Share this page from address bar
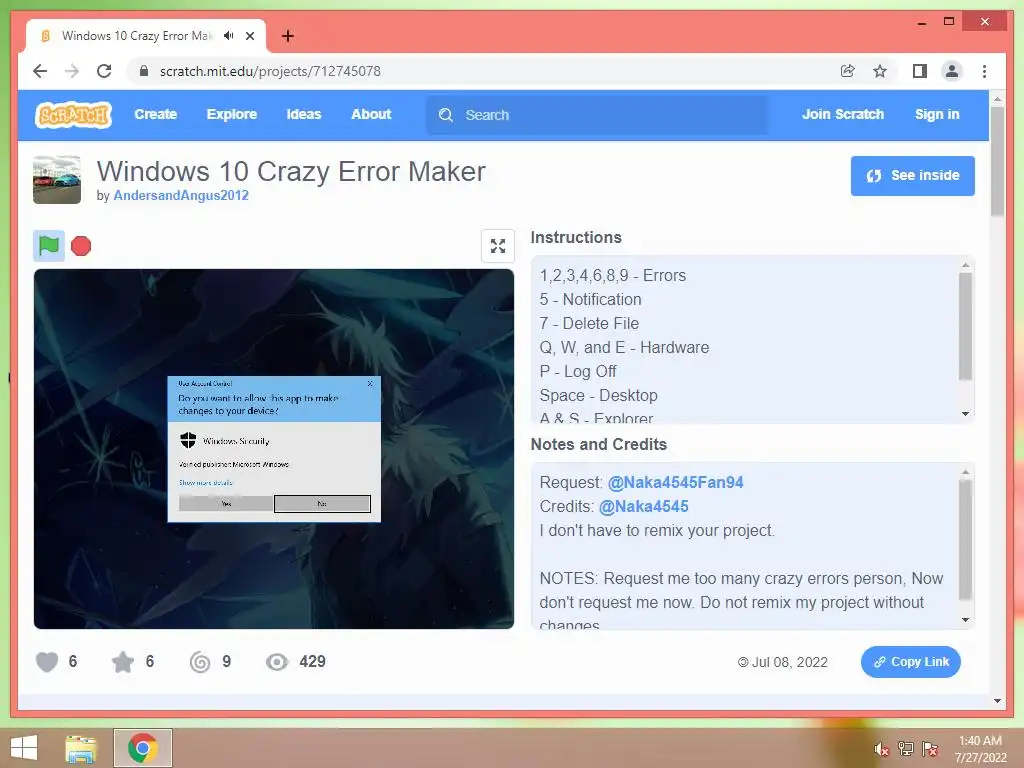Image resolution: width=1024 pixels, height=768 pixels. click(x=848, y=71)
